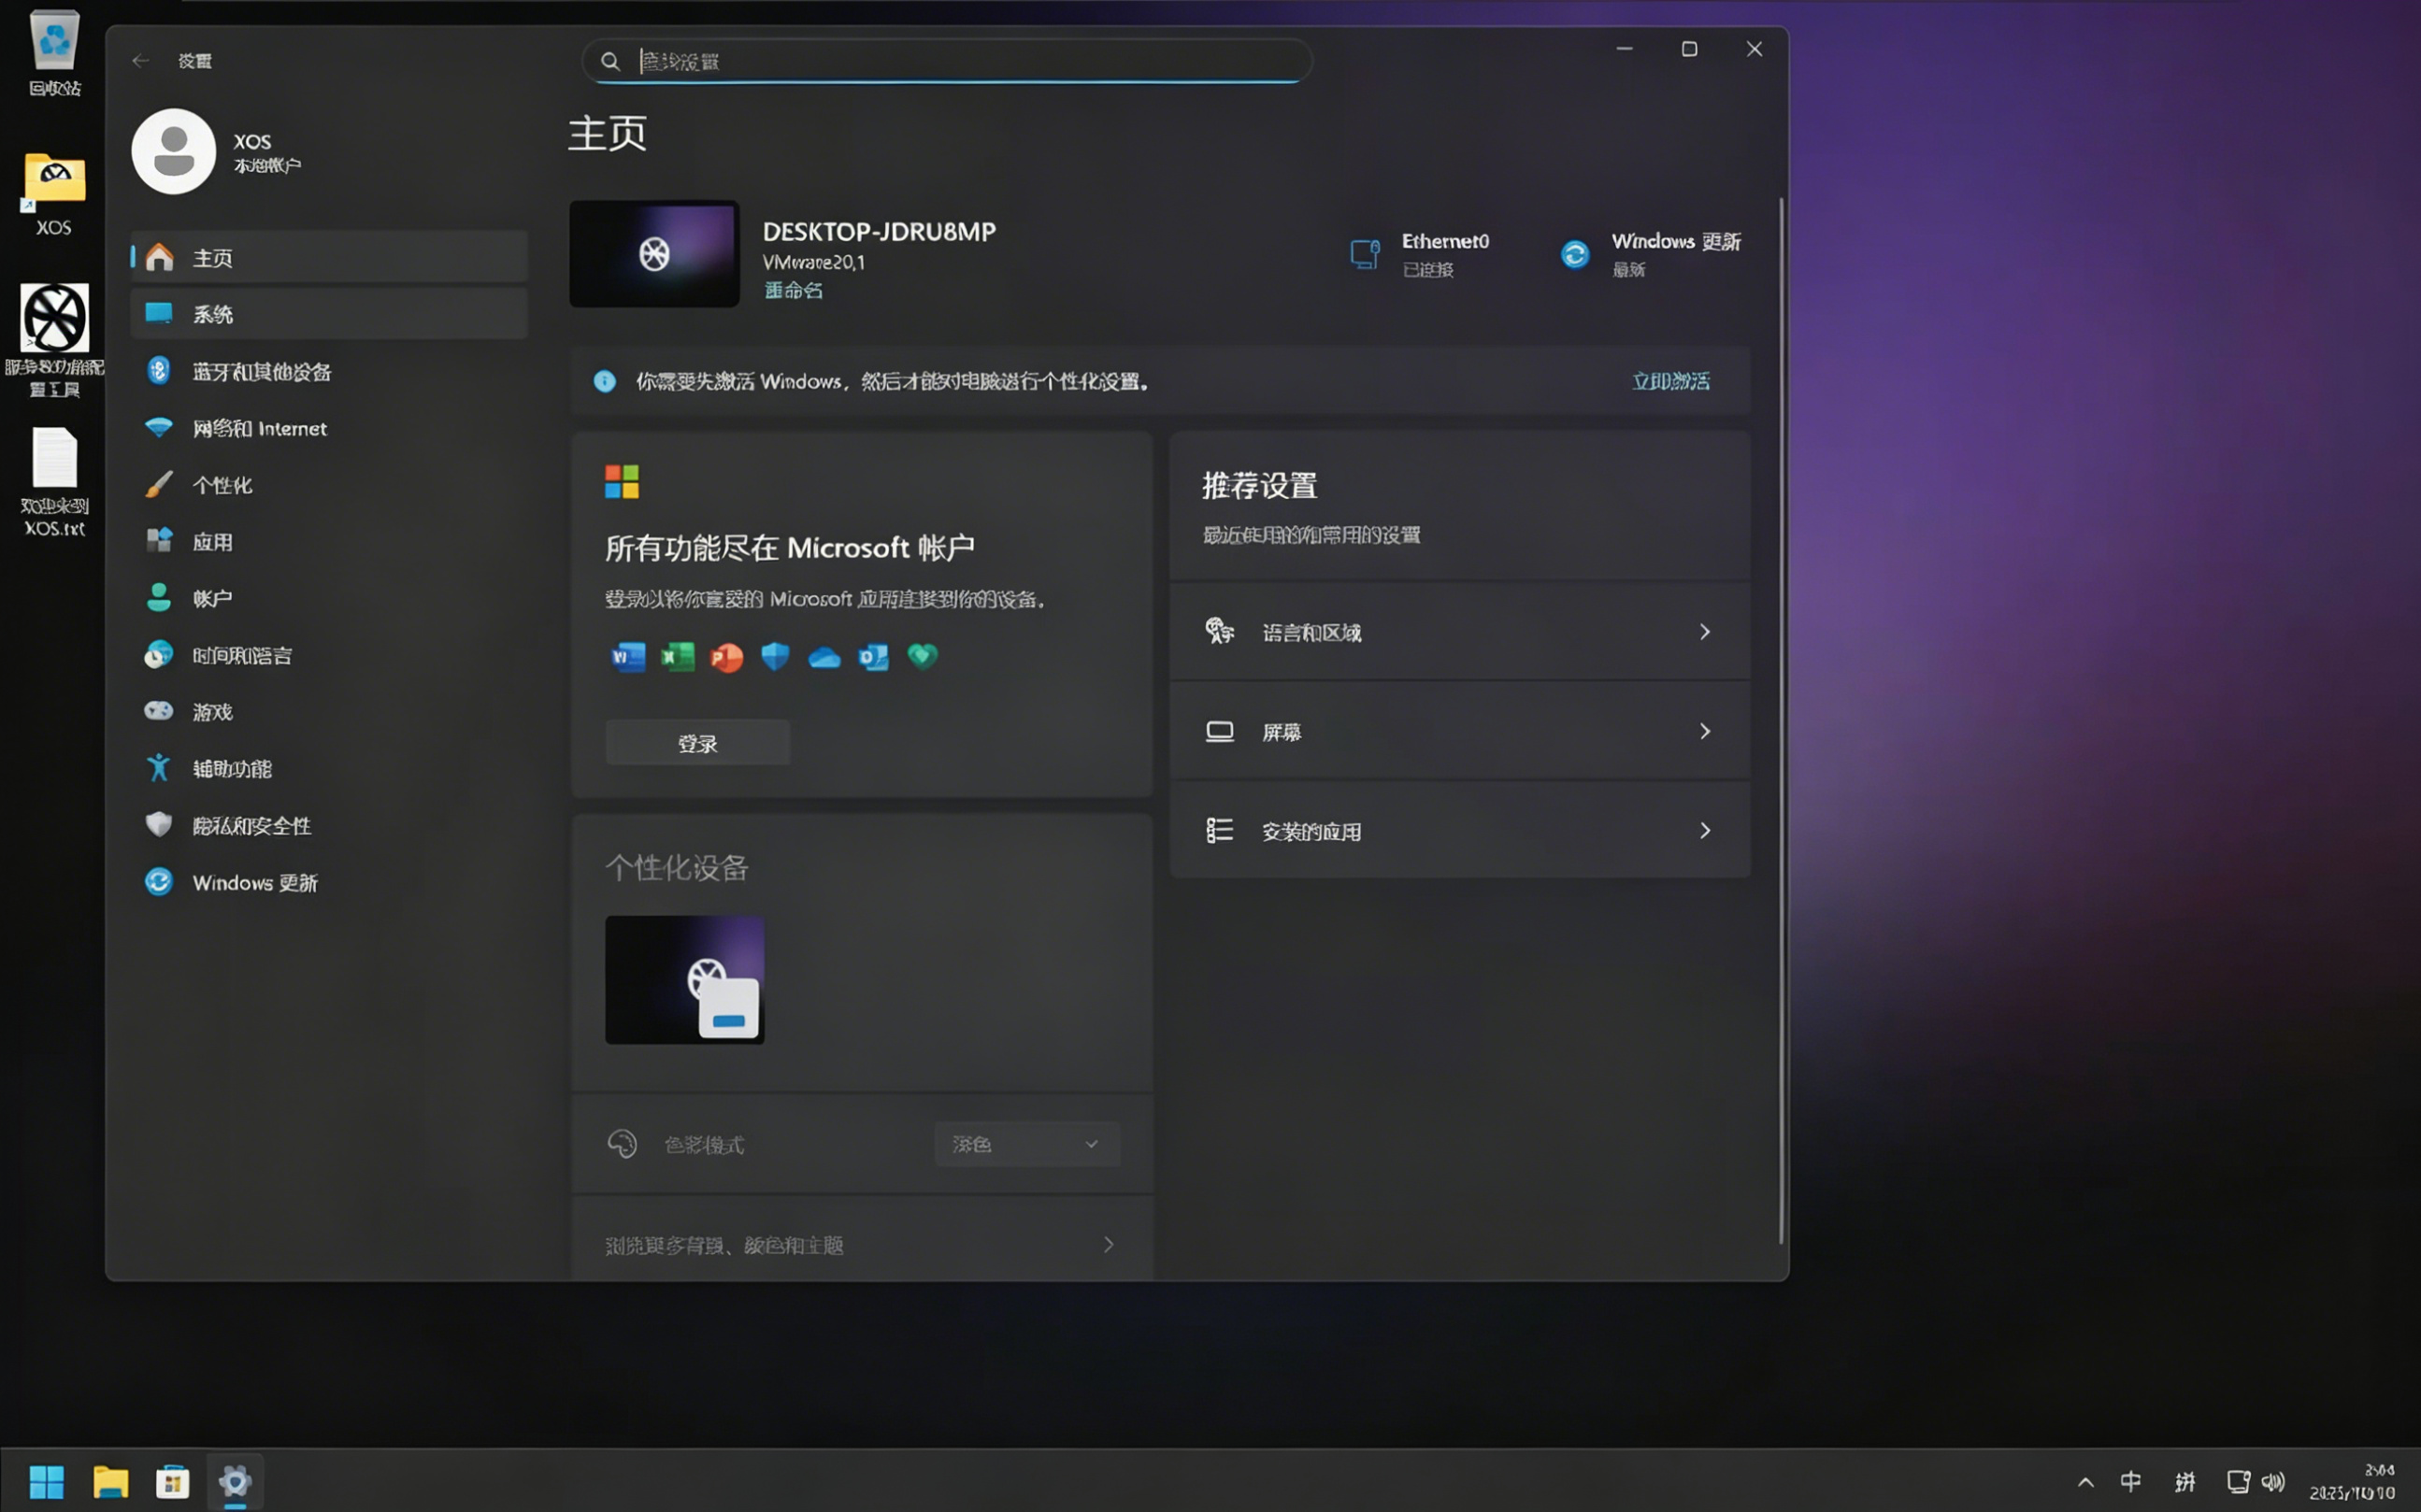Click the taskbar volume speaker icon

coord(2273,1481)
